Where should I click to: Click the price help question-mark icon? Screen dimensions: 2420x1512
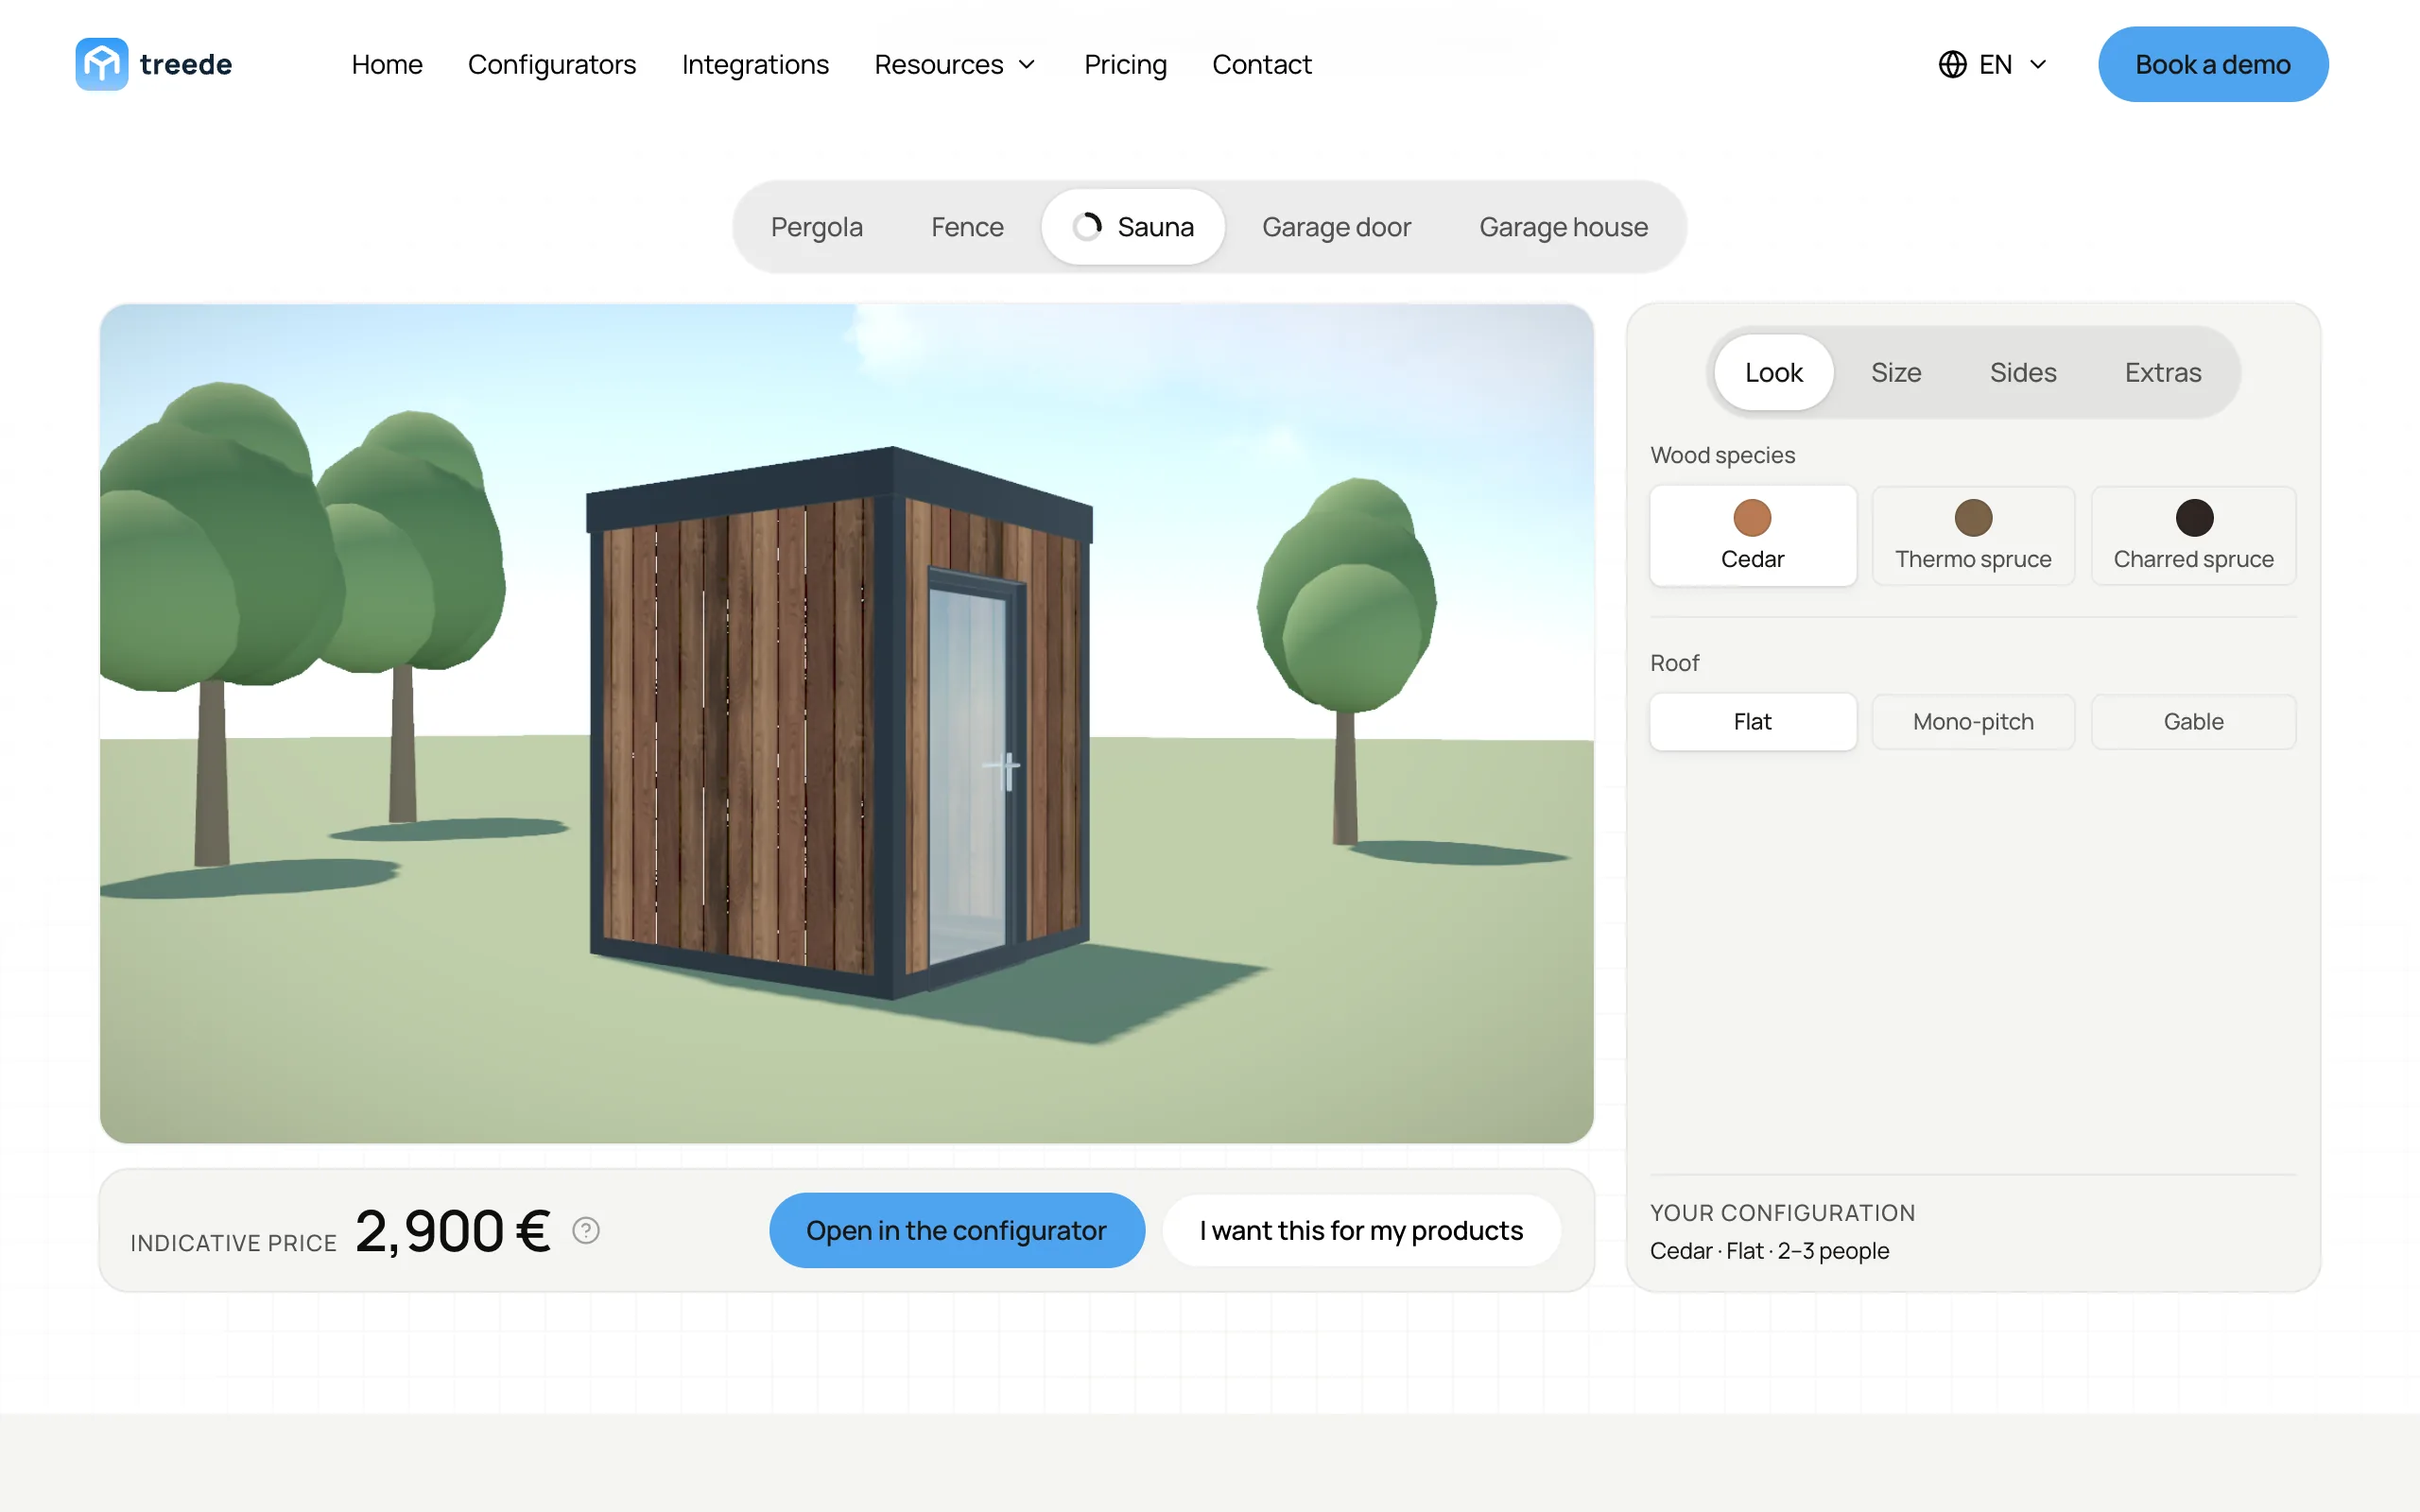coord(586,1230)
